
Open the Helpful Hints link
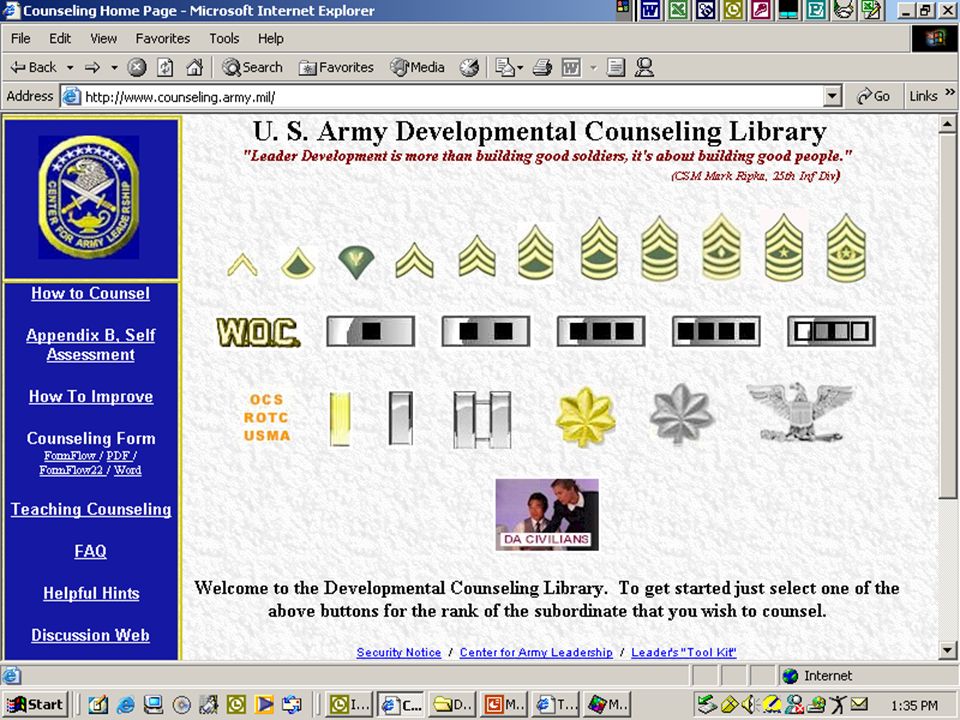point(91,593)
